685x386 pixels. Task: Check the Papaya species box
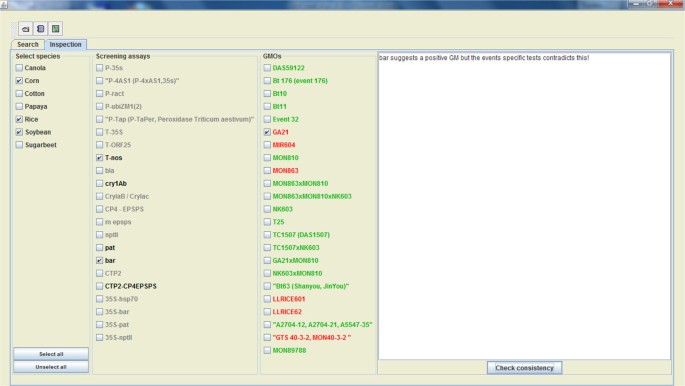(x=19, y=106)
